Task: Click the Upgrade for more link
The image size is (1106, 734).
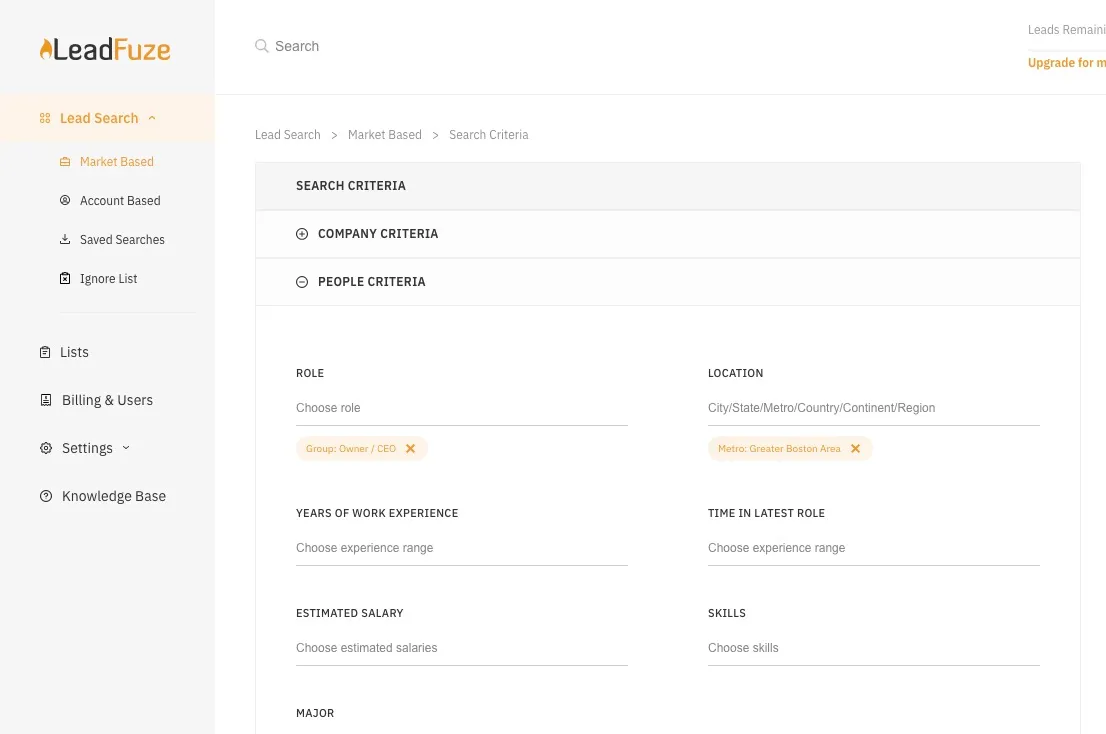Action: 1066,63
